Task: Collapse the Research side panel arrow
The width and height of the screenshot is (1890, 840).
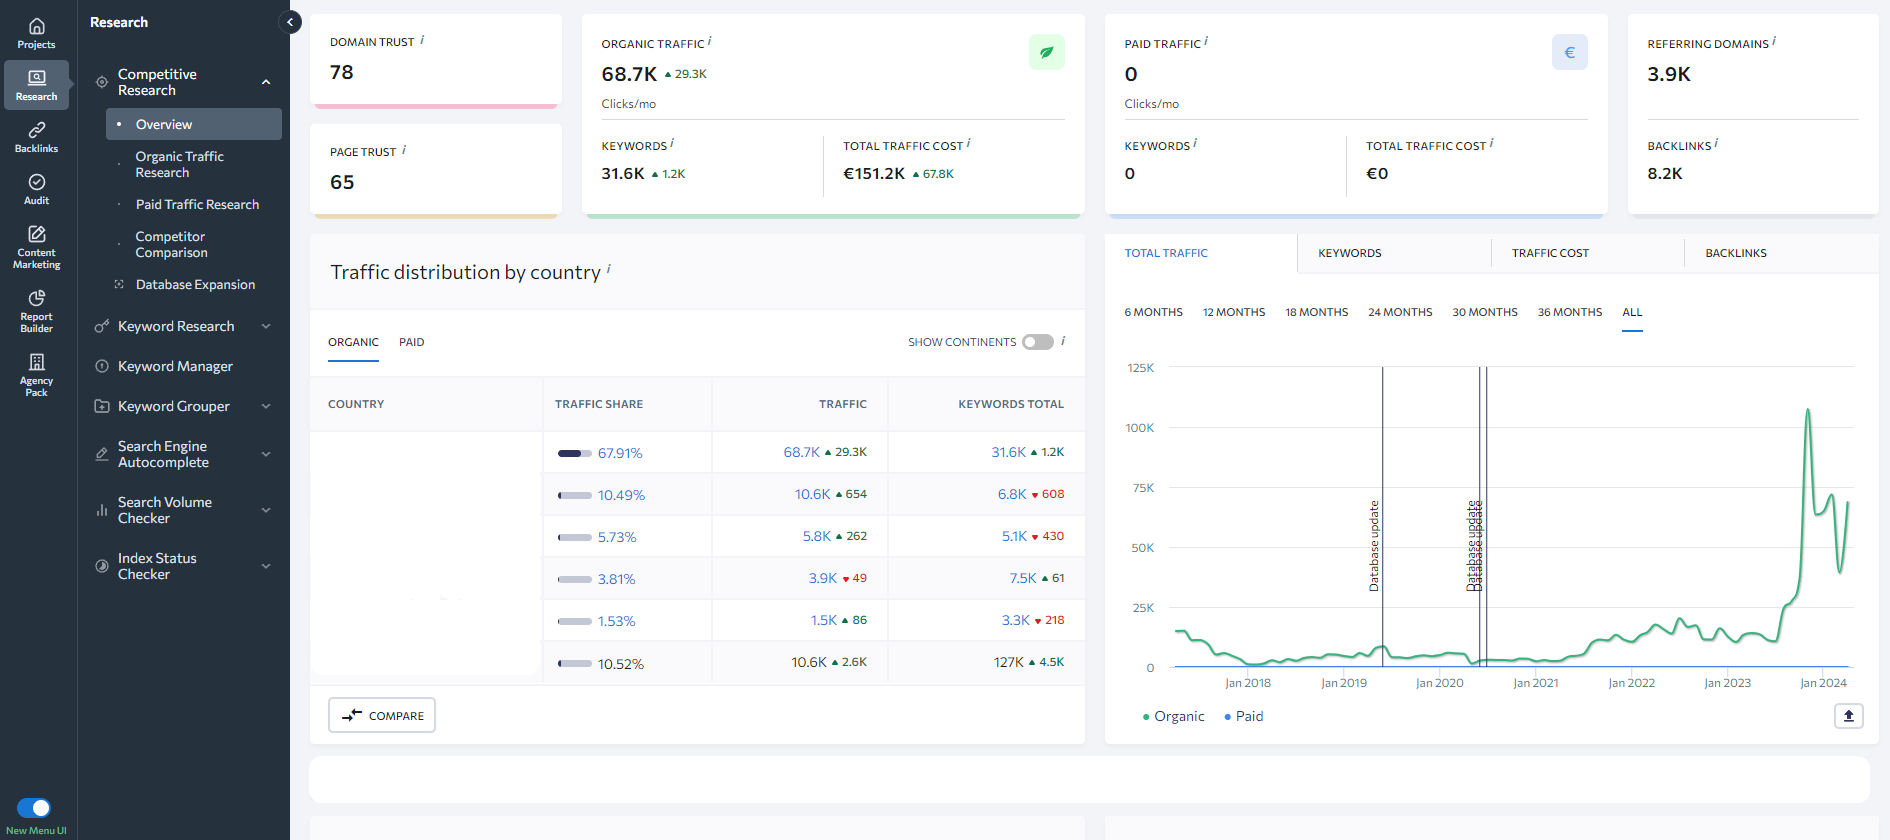Action: point(290,22)
